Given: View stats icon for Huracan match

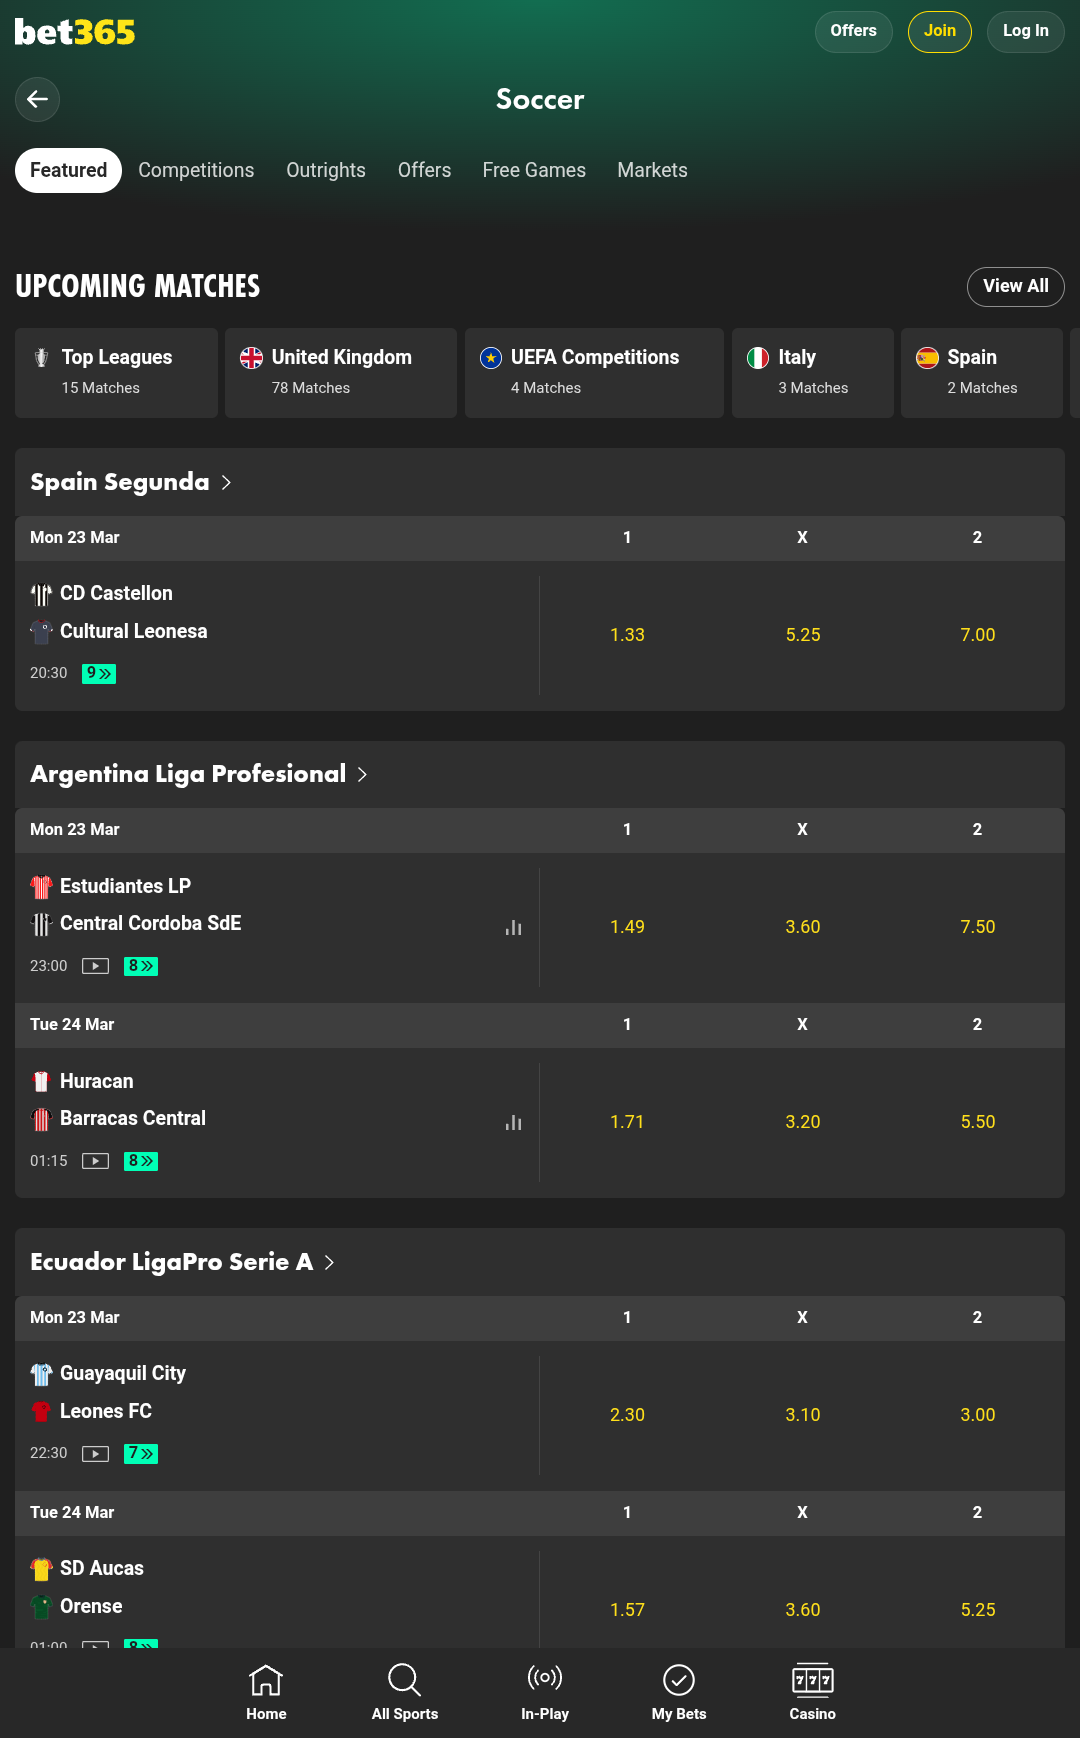Looking at the screenshot, I should click(513, 1123).
